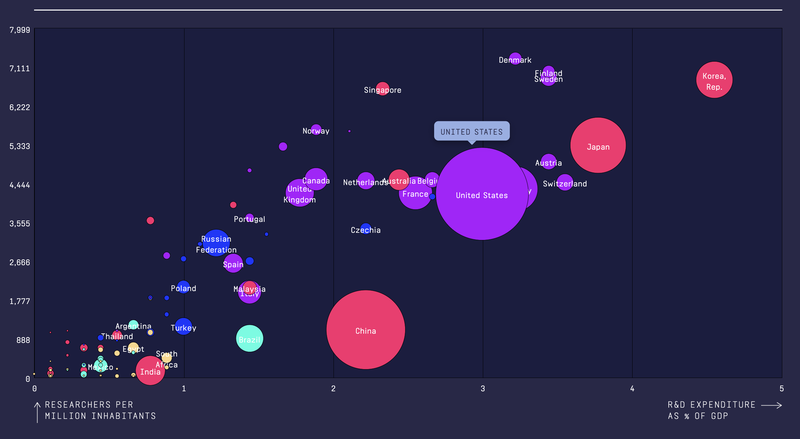Click the Australia bubble
The width and height of the screenshot is (800, 439).
[398, 180]
